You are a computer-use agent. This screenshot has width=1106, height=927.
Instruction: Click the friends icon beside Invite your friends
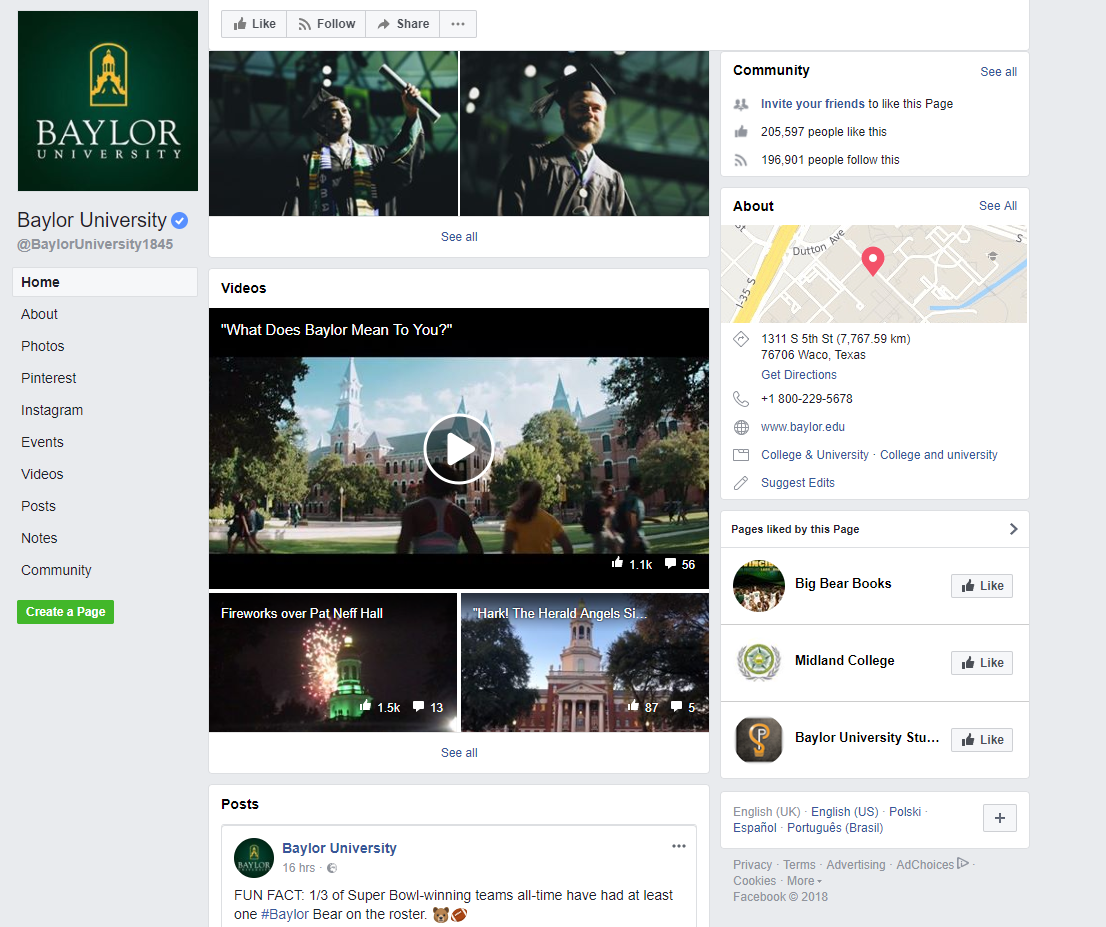click(741, 104)
